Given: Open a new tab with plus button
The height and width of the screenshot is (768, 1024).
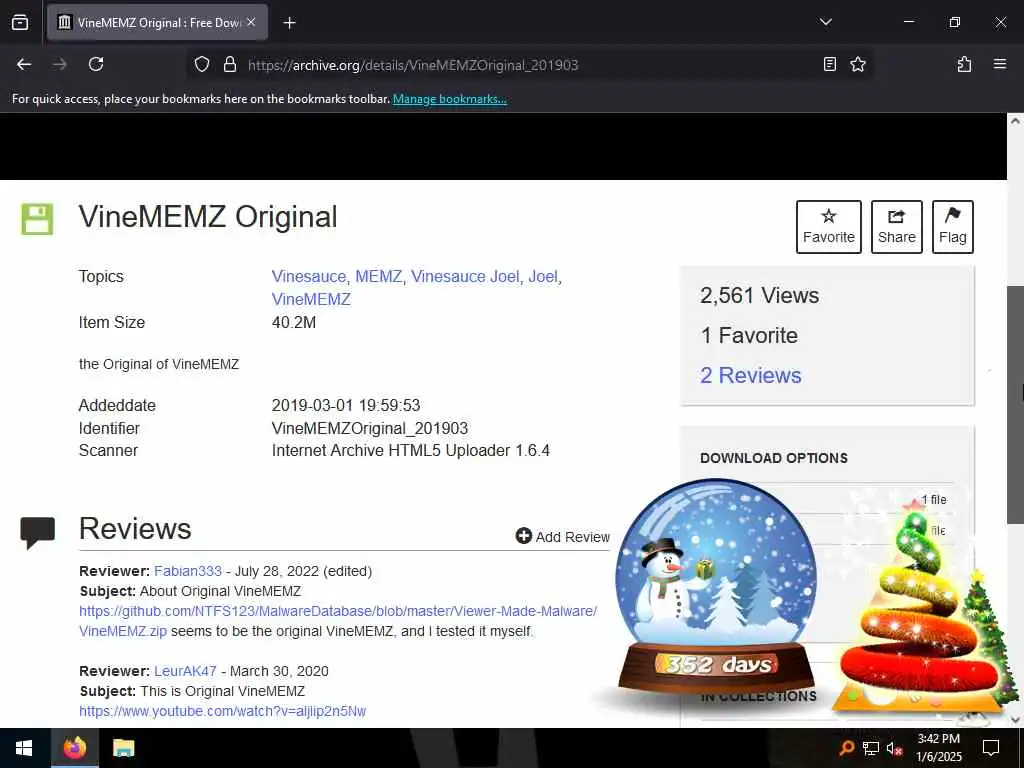Looking at the screenshot, I should tap(289, 23).
